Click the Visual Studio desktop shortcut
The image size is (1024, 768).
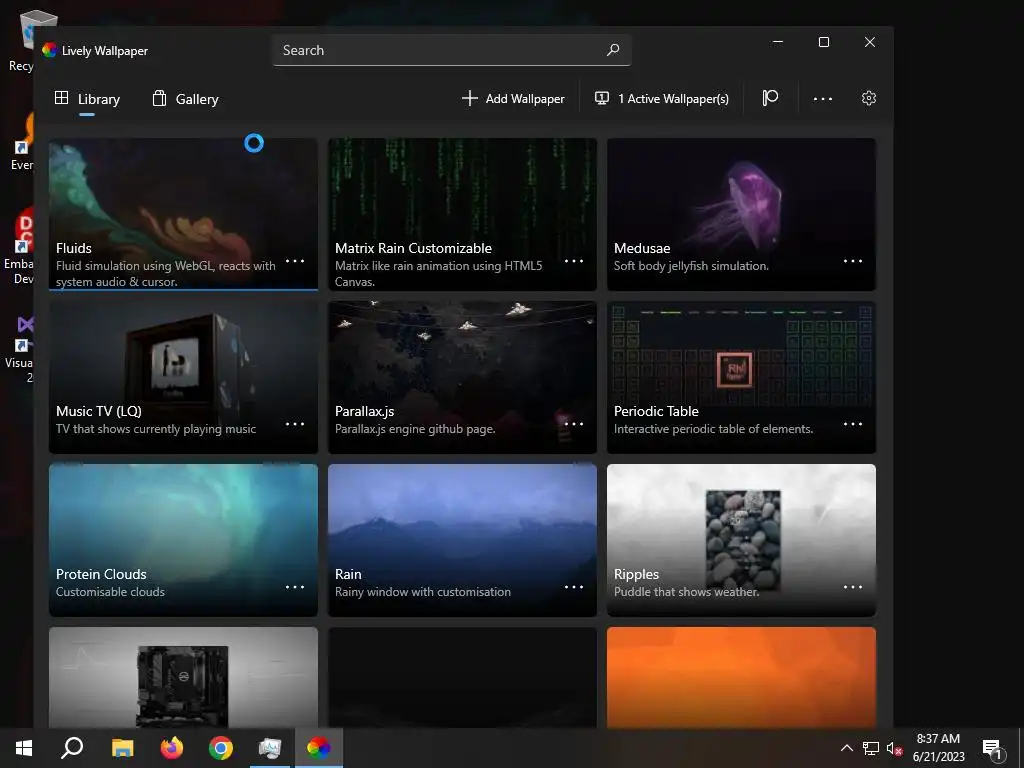click(x=18, y=349)
